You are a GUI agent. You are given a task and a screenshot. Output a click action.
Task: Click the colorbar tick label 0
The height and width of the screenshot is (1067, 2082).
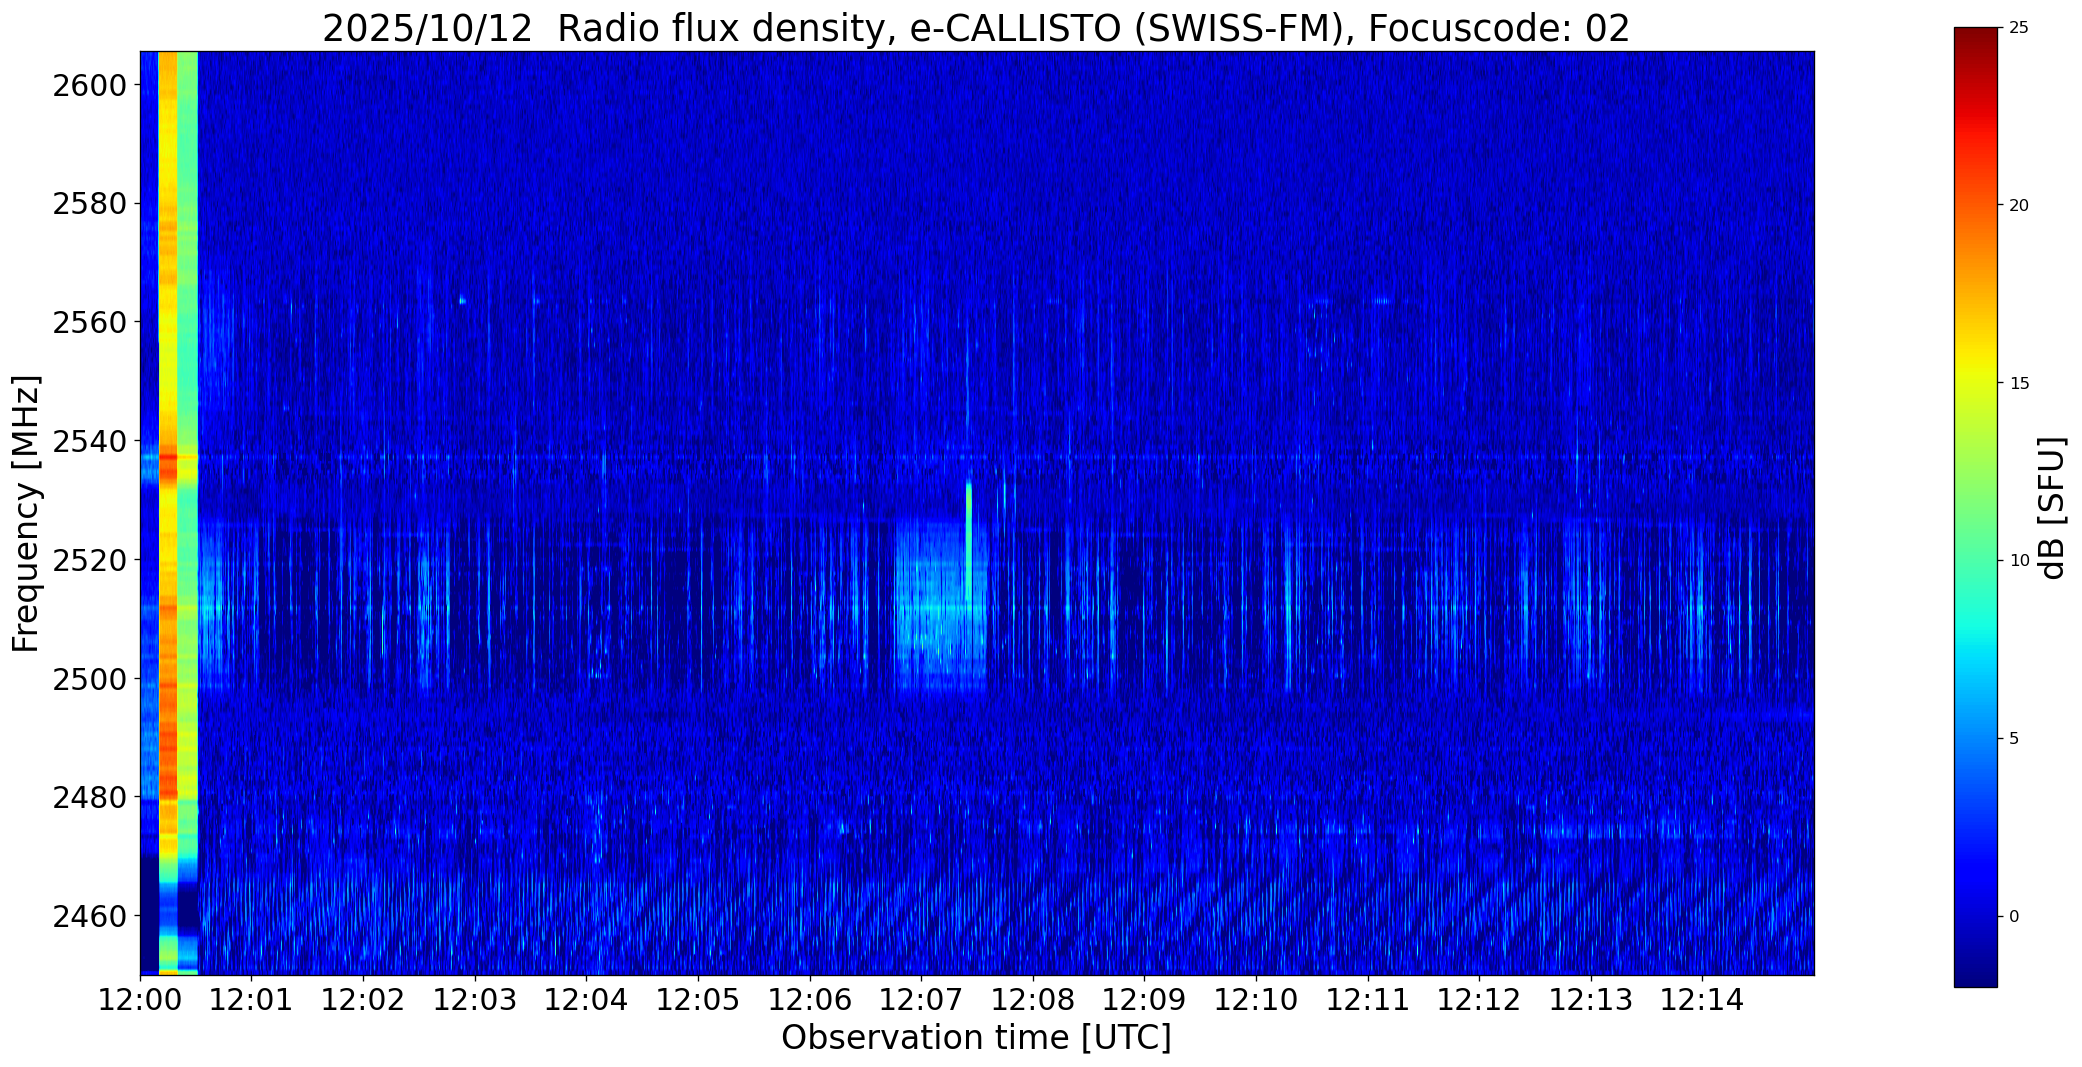pos(2014,916)
